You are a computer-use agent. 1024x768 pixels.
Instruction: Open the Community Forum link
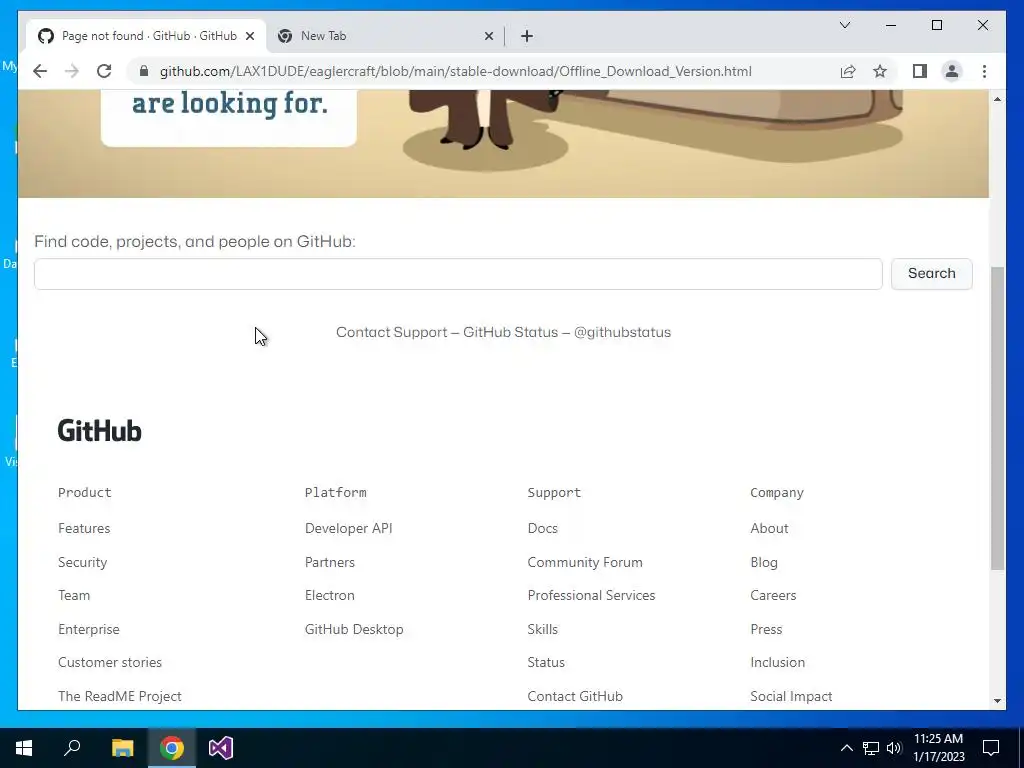584,562
